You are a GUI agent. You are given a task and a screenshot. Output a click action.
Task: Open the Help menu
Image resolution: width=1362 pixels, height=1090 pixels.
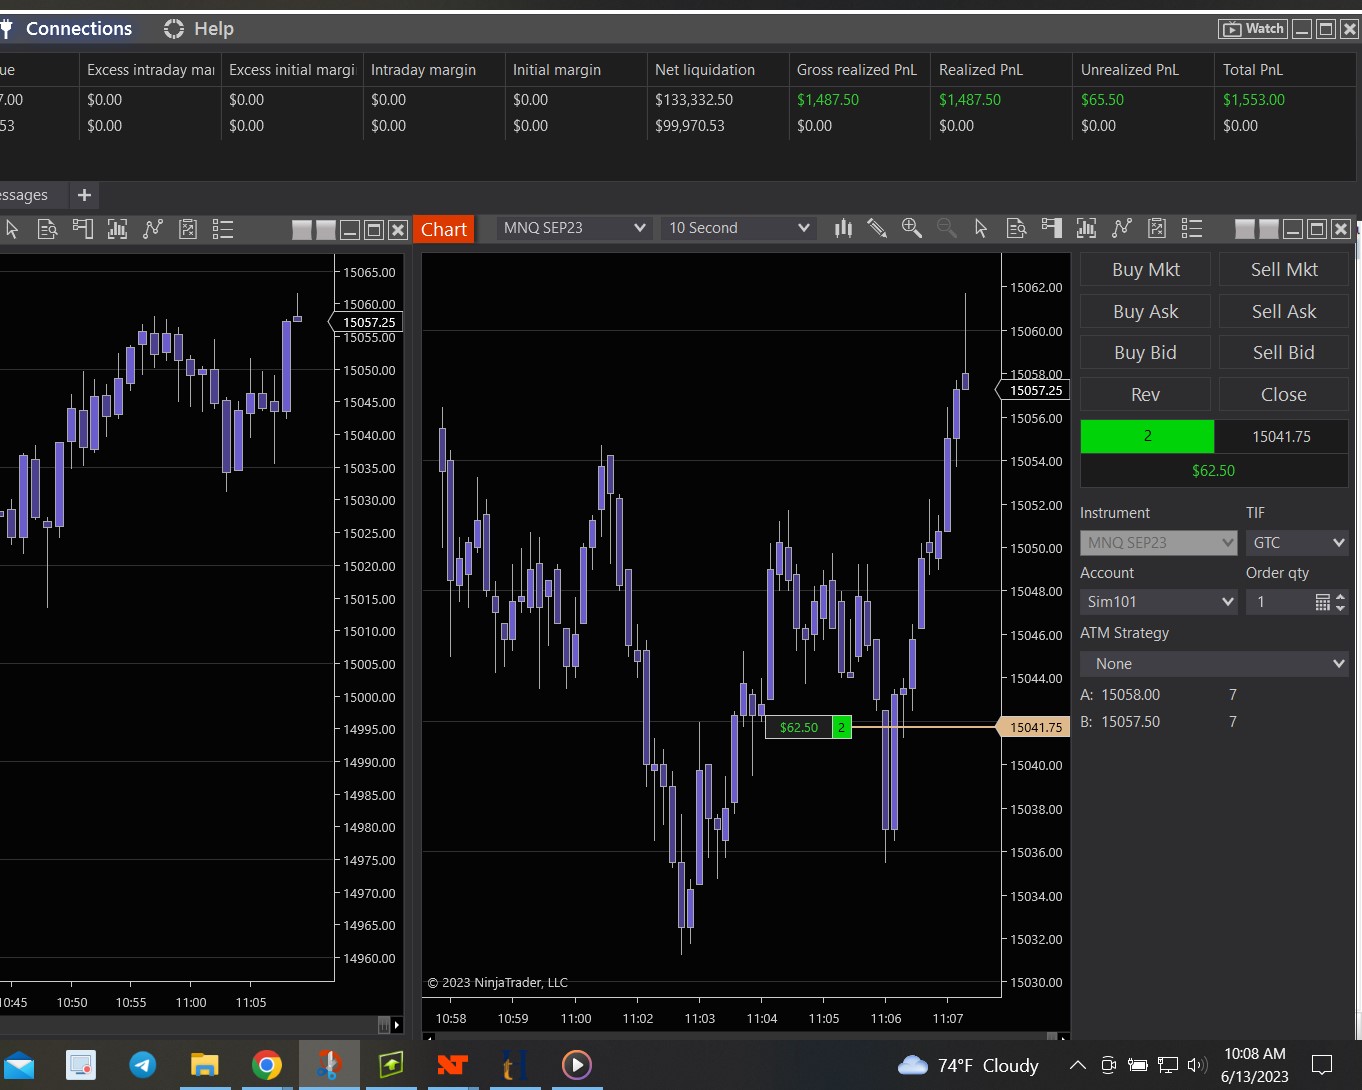[199, 29]
